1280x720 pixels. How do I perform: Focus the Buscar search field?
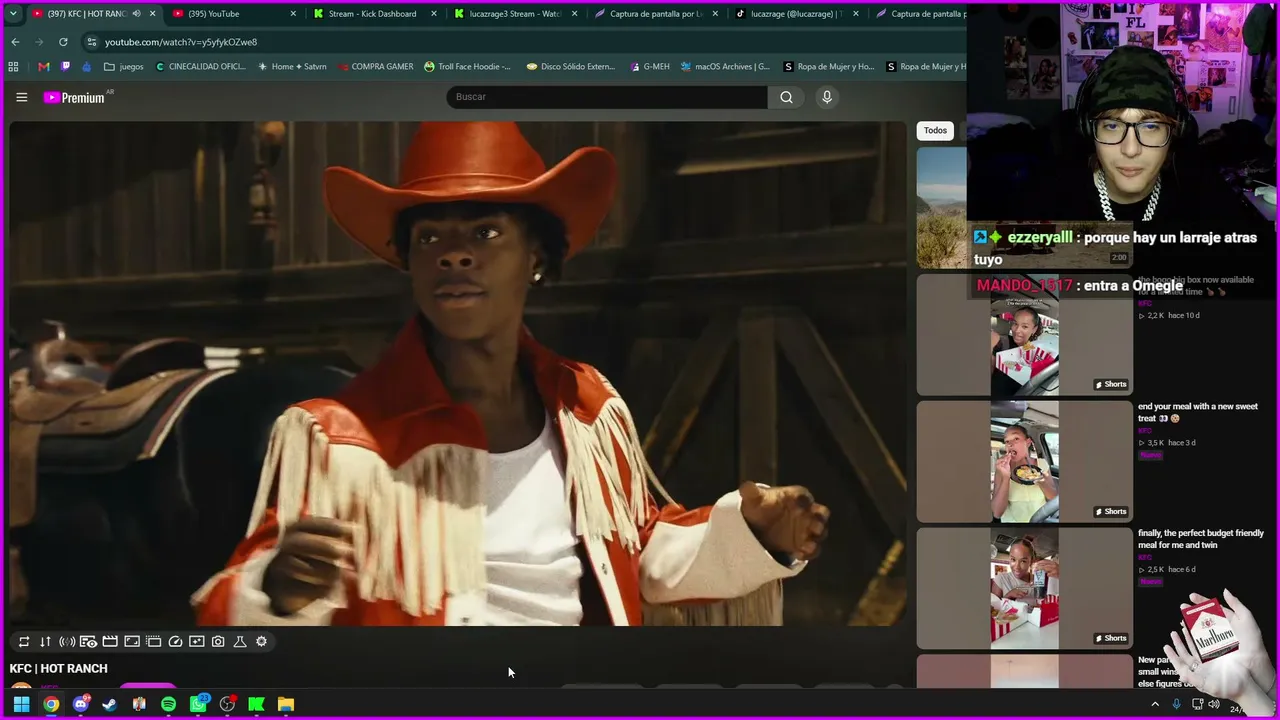point(607,97)
